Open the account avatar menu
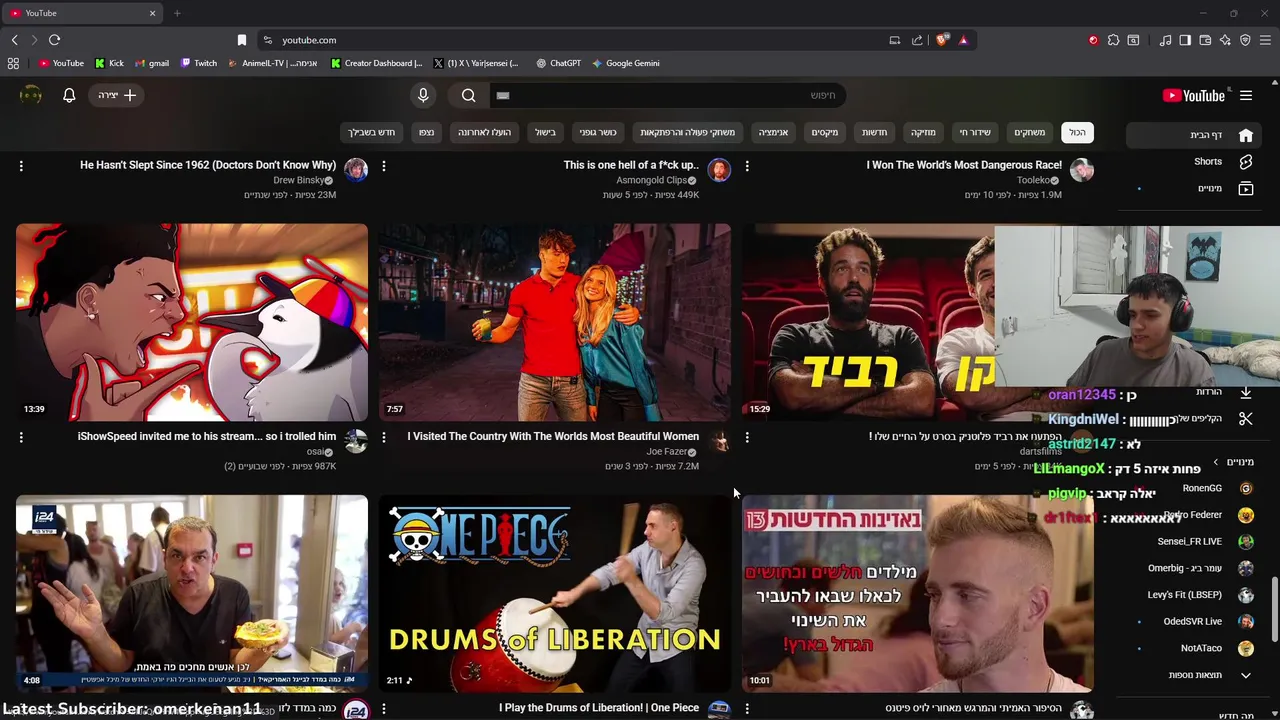 (x=31, y=95)
